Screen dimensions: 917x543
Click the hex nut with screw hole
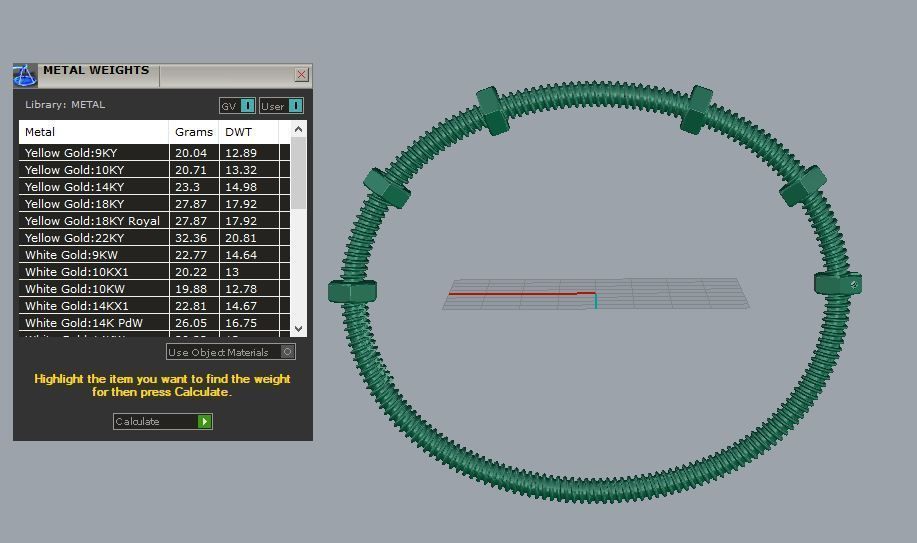point(838,284)
